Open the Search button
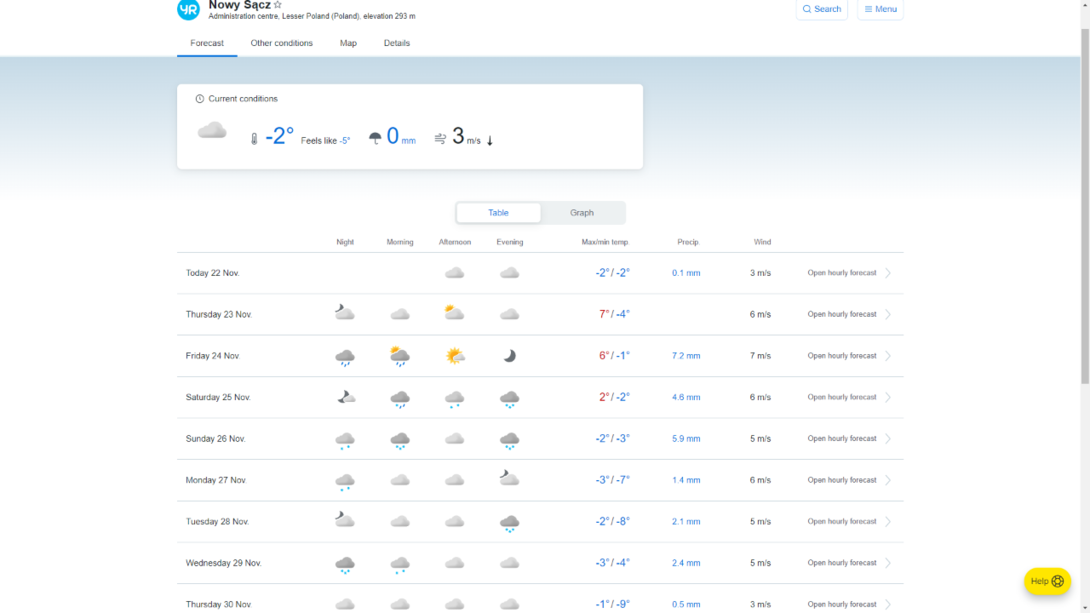This screenshot has height=613, width=1090. coord(822,9)
